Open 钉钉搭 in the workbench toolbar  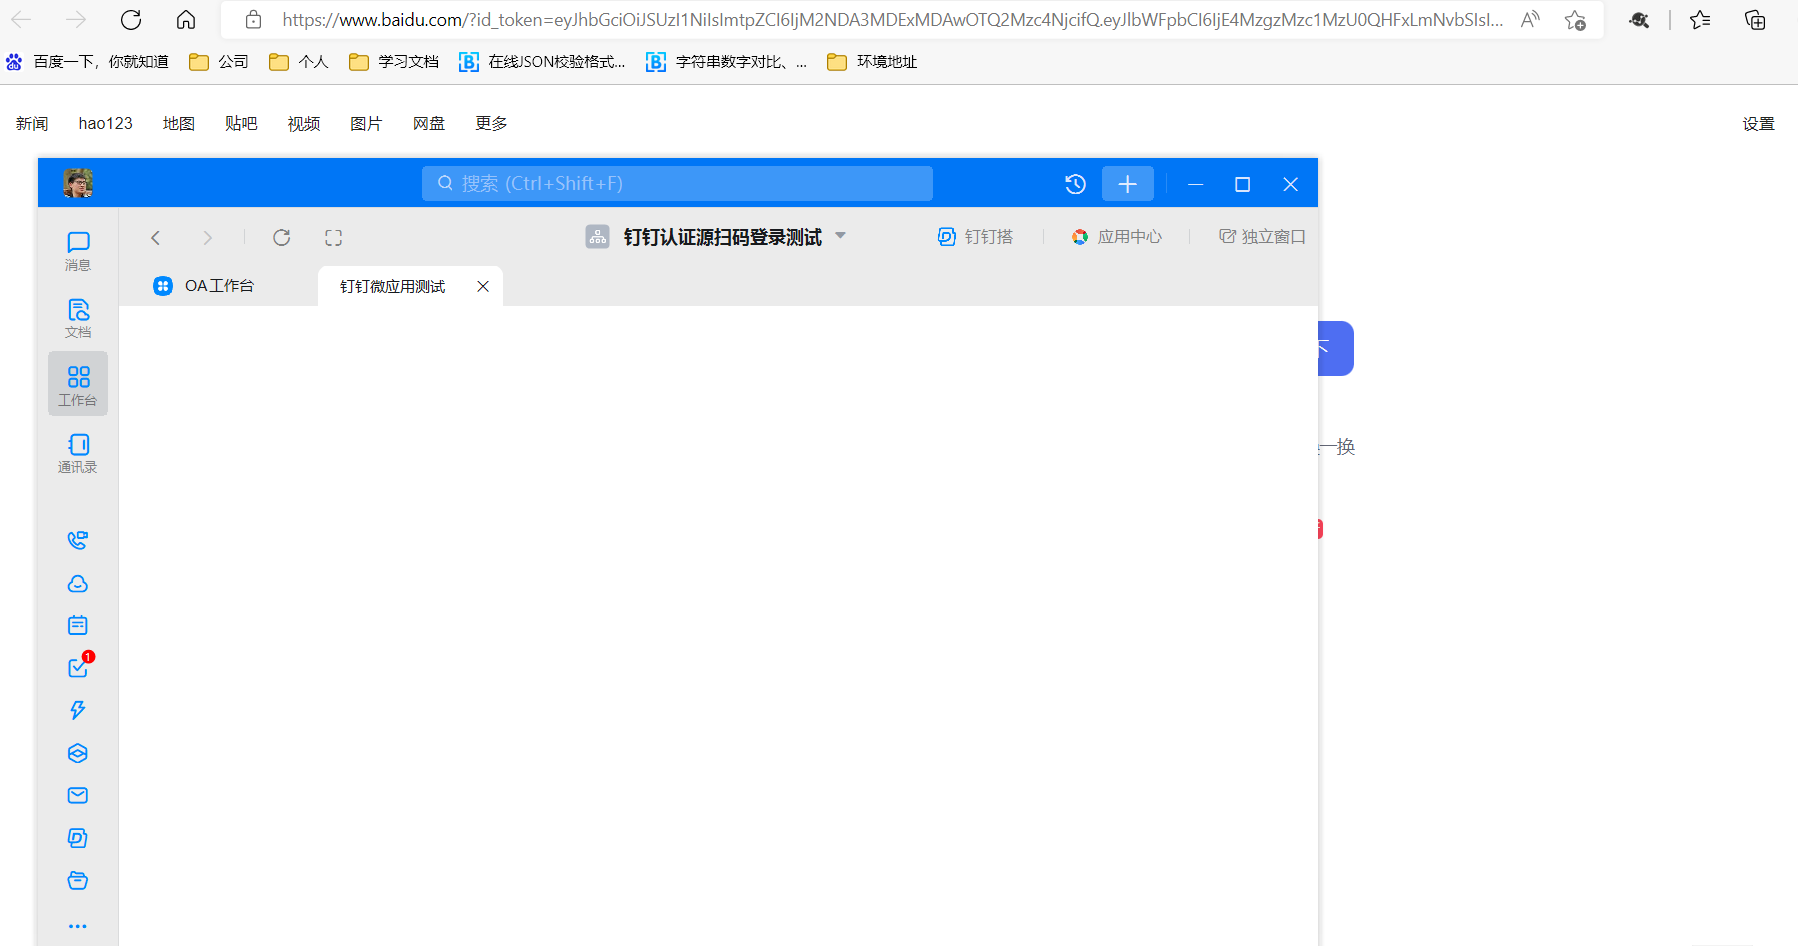tap(975, 237)
